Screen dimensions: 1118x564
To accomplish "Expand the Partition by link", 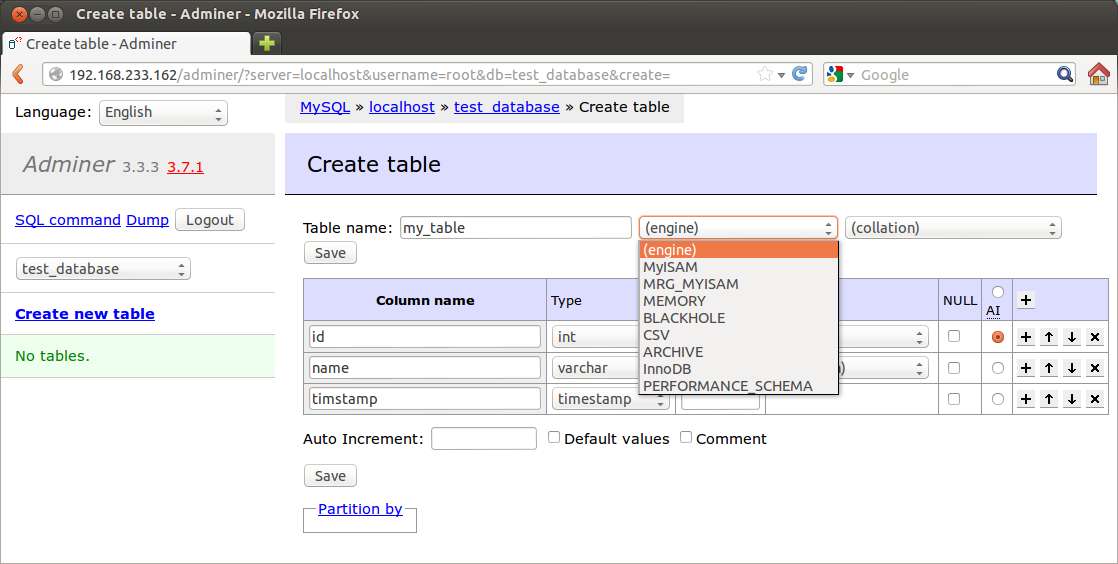I will click(360, 508).
